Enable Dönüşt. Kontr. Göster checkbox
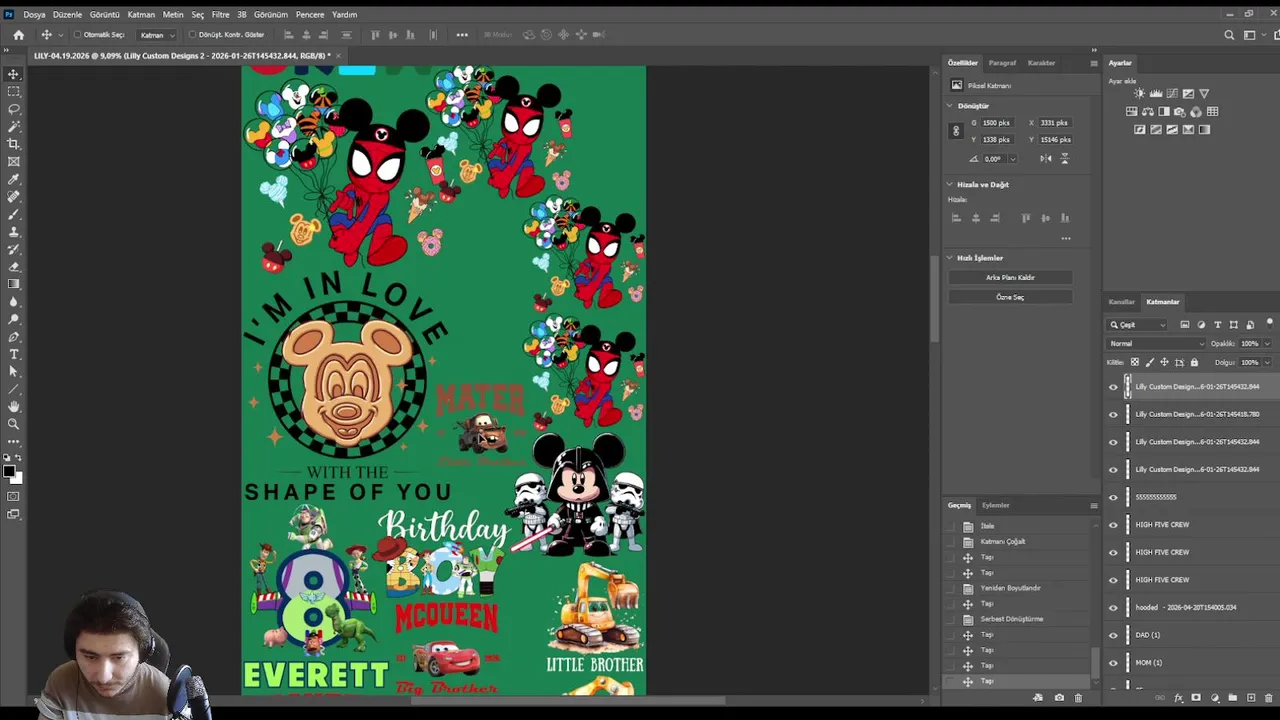The image size is (1280, 720). tap(192, 35)
